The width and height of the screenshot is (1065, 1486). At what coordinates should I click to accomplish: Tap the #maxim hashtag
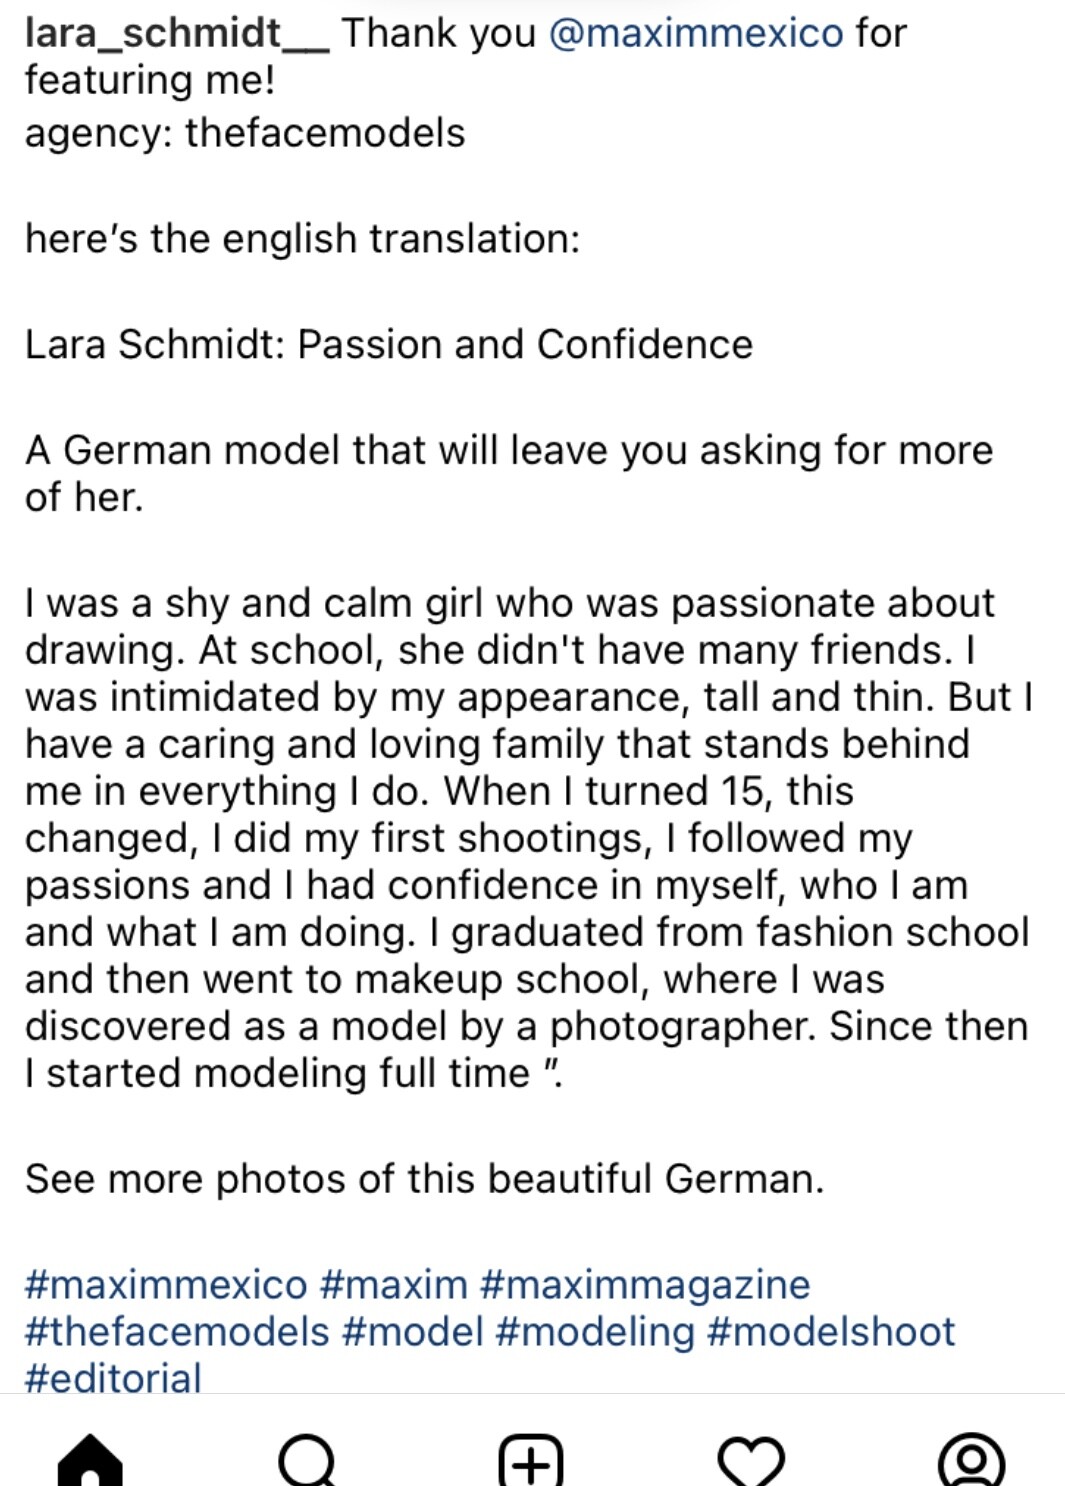[394, 1284]
